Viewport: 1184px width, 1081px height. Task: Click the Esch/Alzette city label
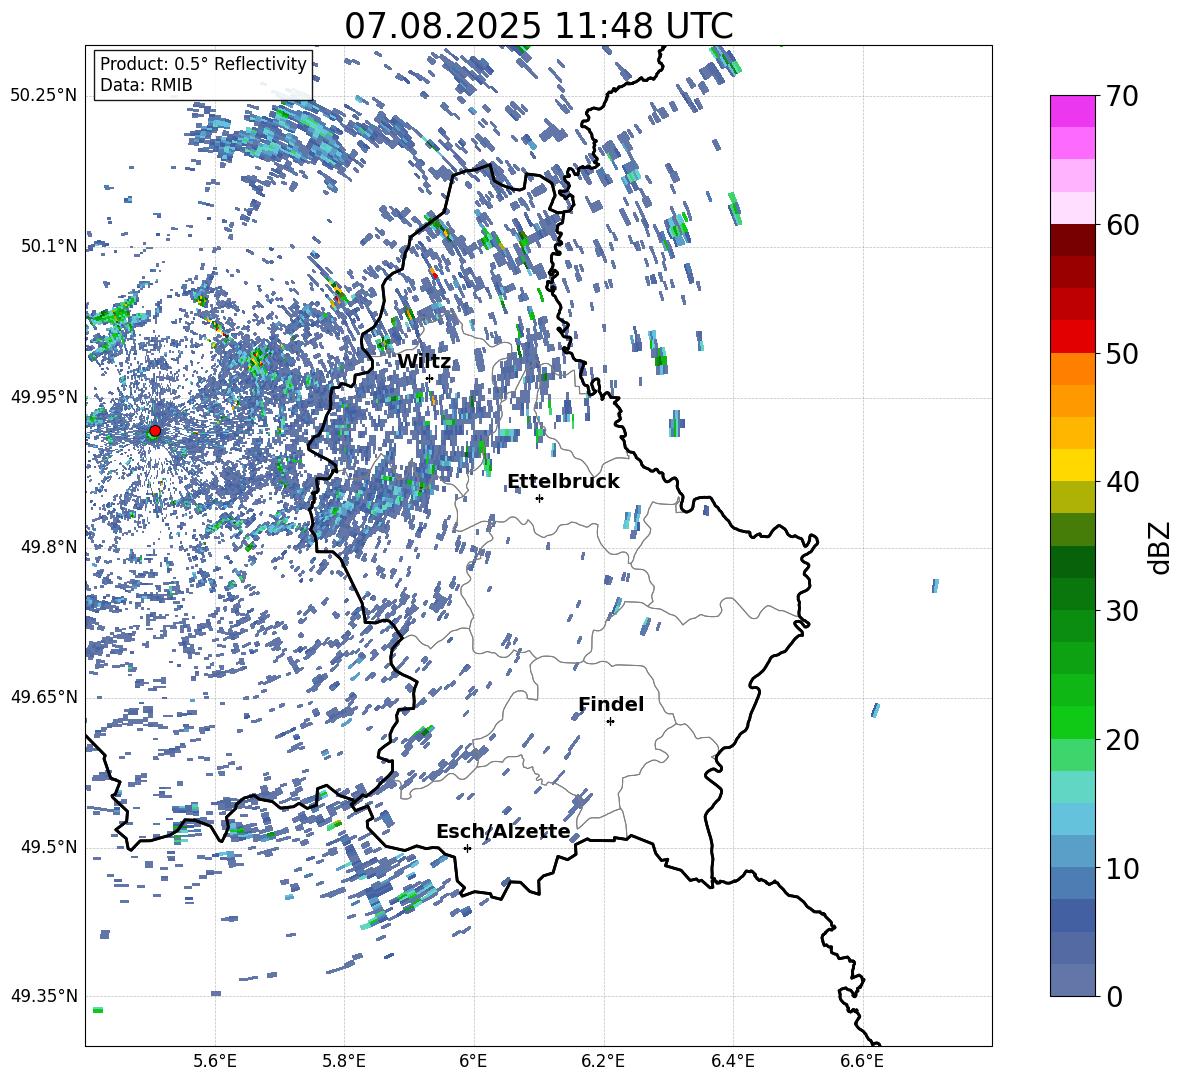tap(503, 831)
